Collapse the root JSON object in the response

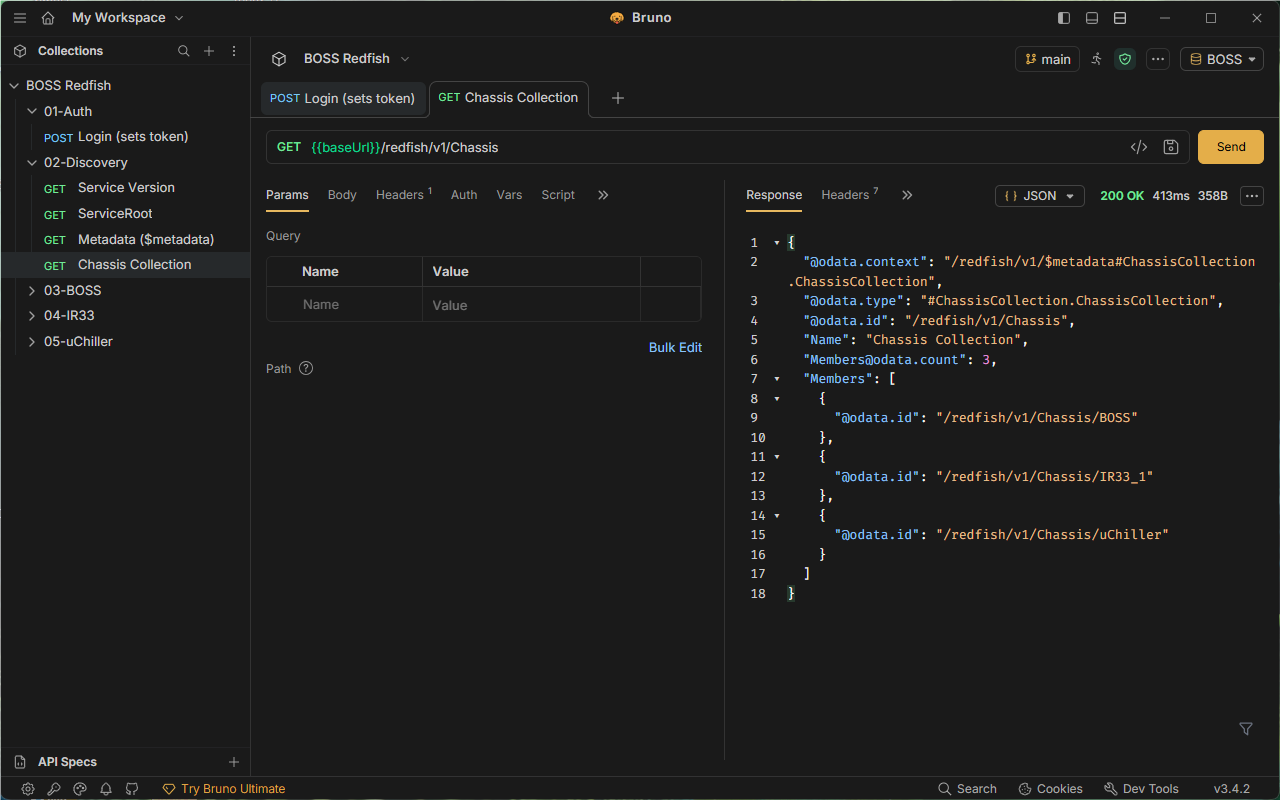click(x=777, y=243)
